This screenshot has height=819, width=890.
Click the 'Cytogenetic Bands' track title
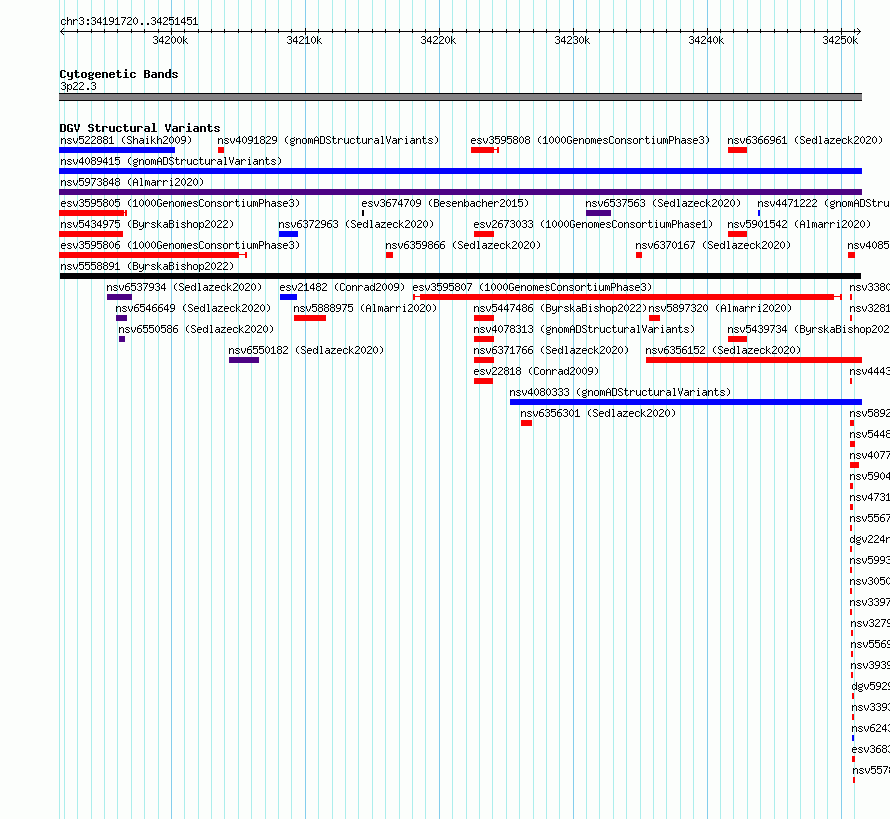pyautogui.click(x=119, y=74)
